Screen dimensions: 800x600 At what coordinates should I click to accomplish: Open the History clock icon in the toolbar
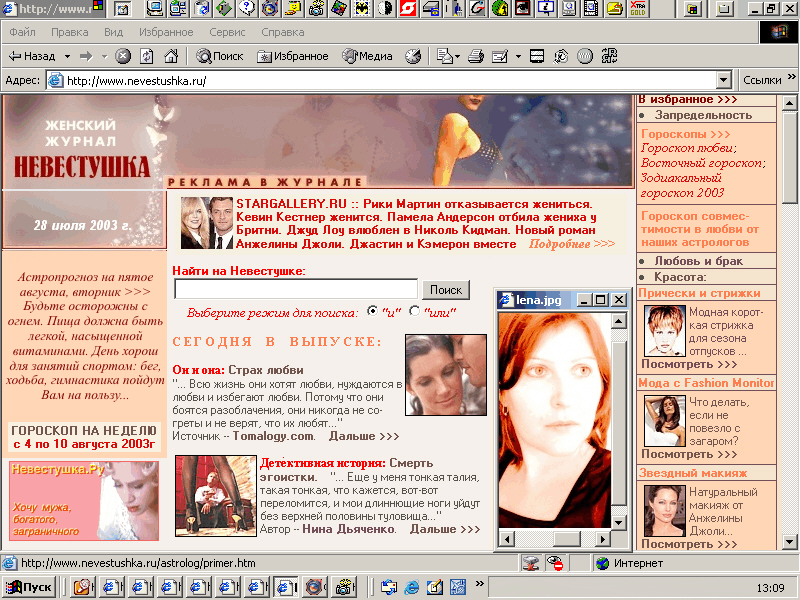413,56
